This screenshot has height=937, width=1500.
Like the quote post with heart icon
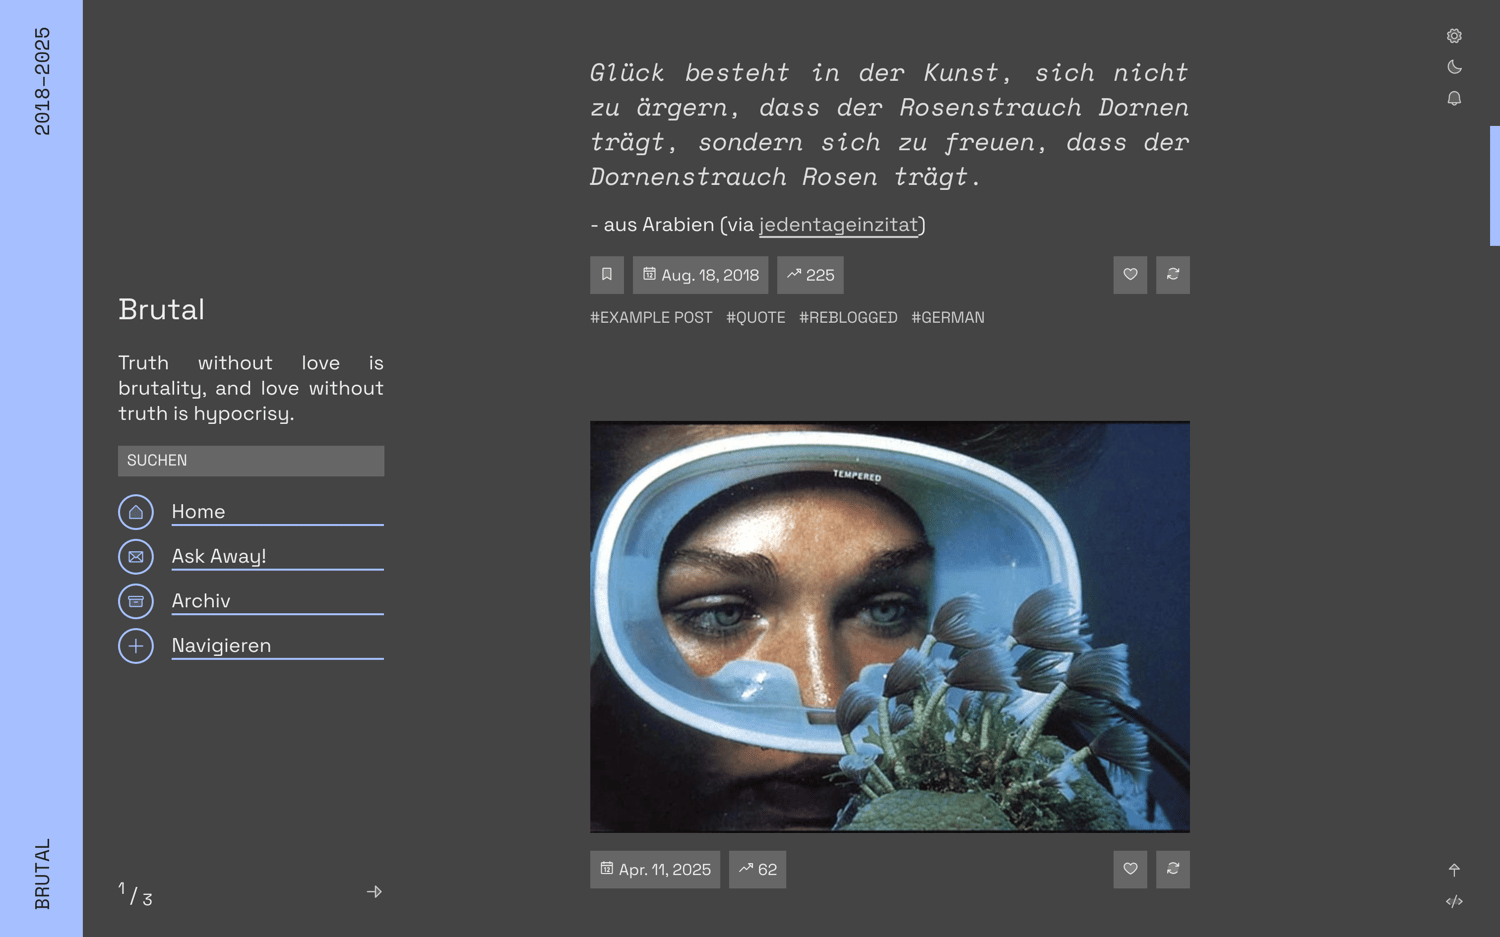(x=1130, y=275)
